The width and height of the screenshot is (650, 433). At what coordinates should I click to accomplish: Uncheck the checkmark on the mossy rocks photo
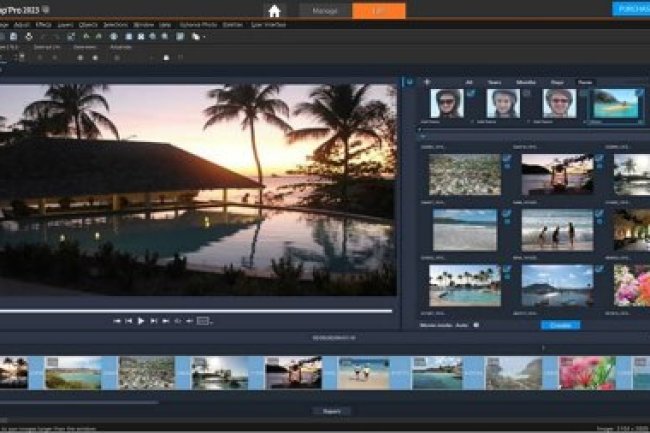point(507,158)
